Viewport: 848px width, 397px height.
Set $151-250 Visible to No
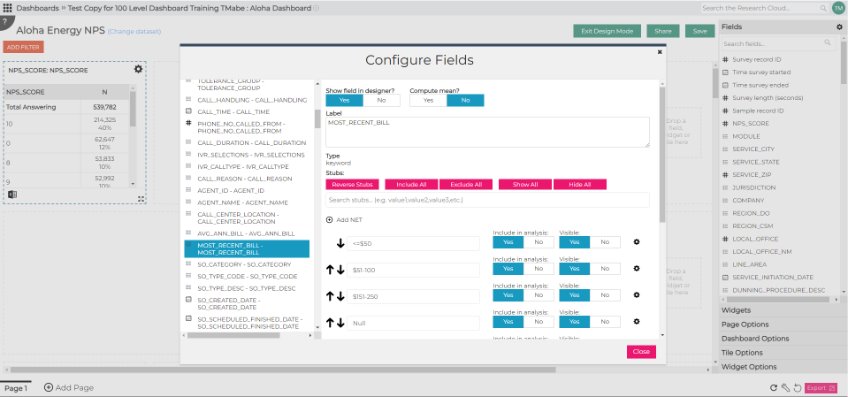(x=605, y=295)
